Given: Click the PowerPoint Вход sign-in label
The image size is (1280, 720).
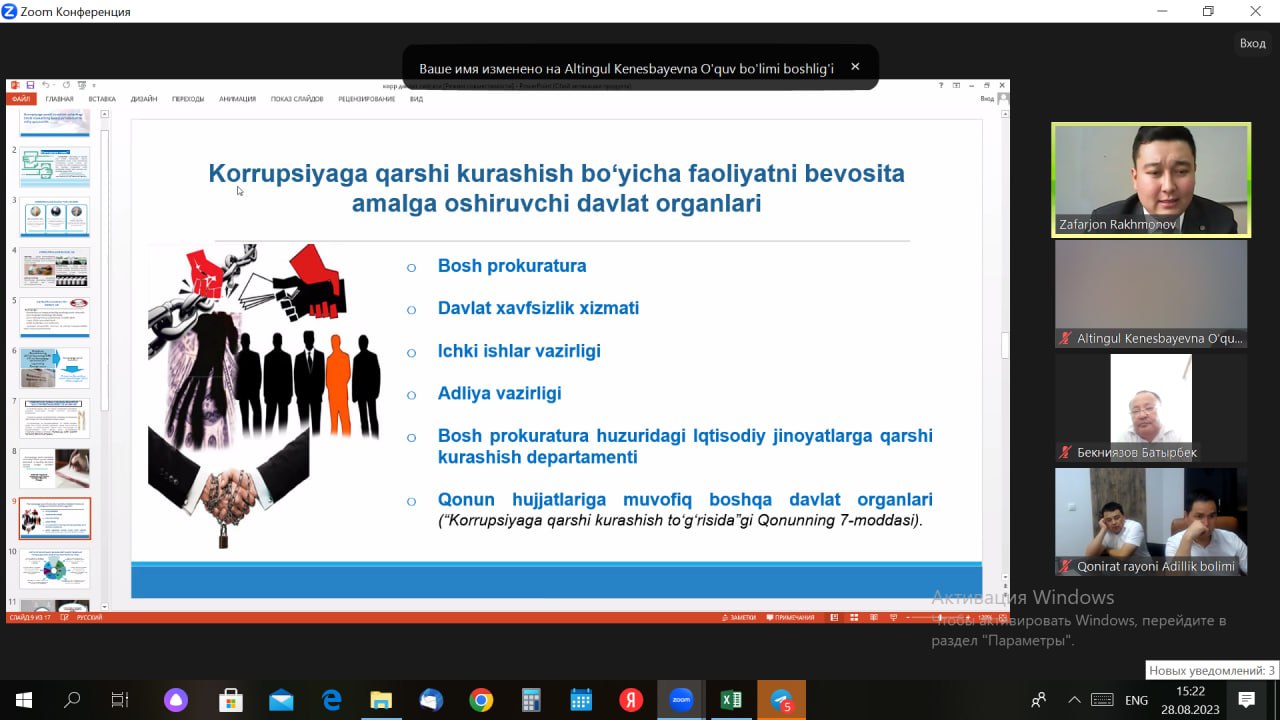Looking at the screenshot, I should (987, 99).
